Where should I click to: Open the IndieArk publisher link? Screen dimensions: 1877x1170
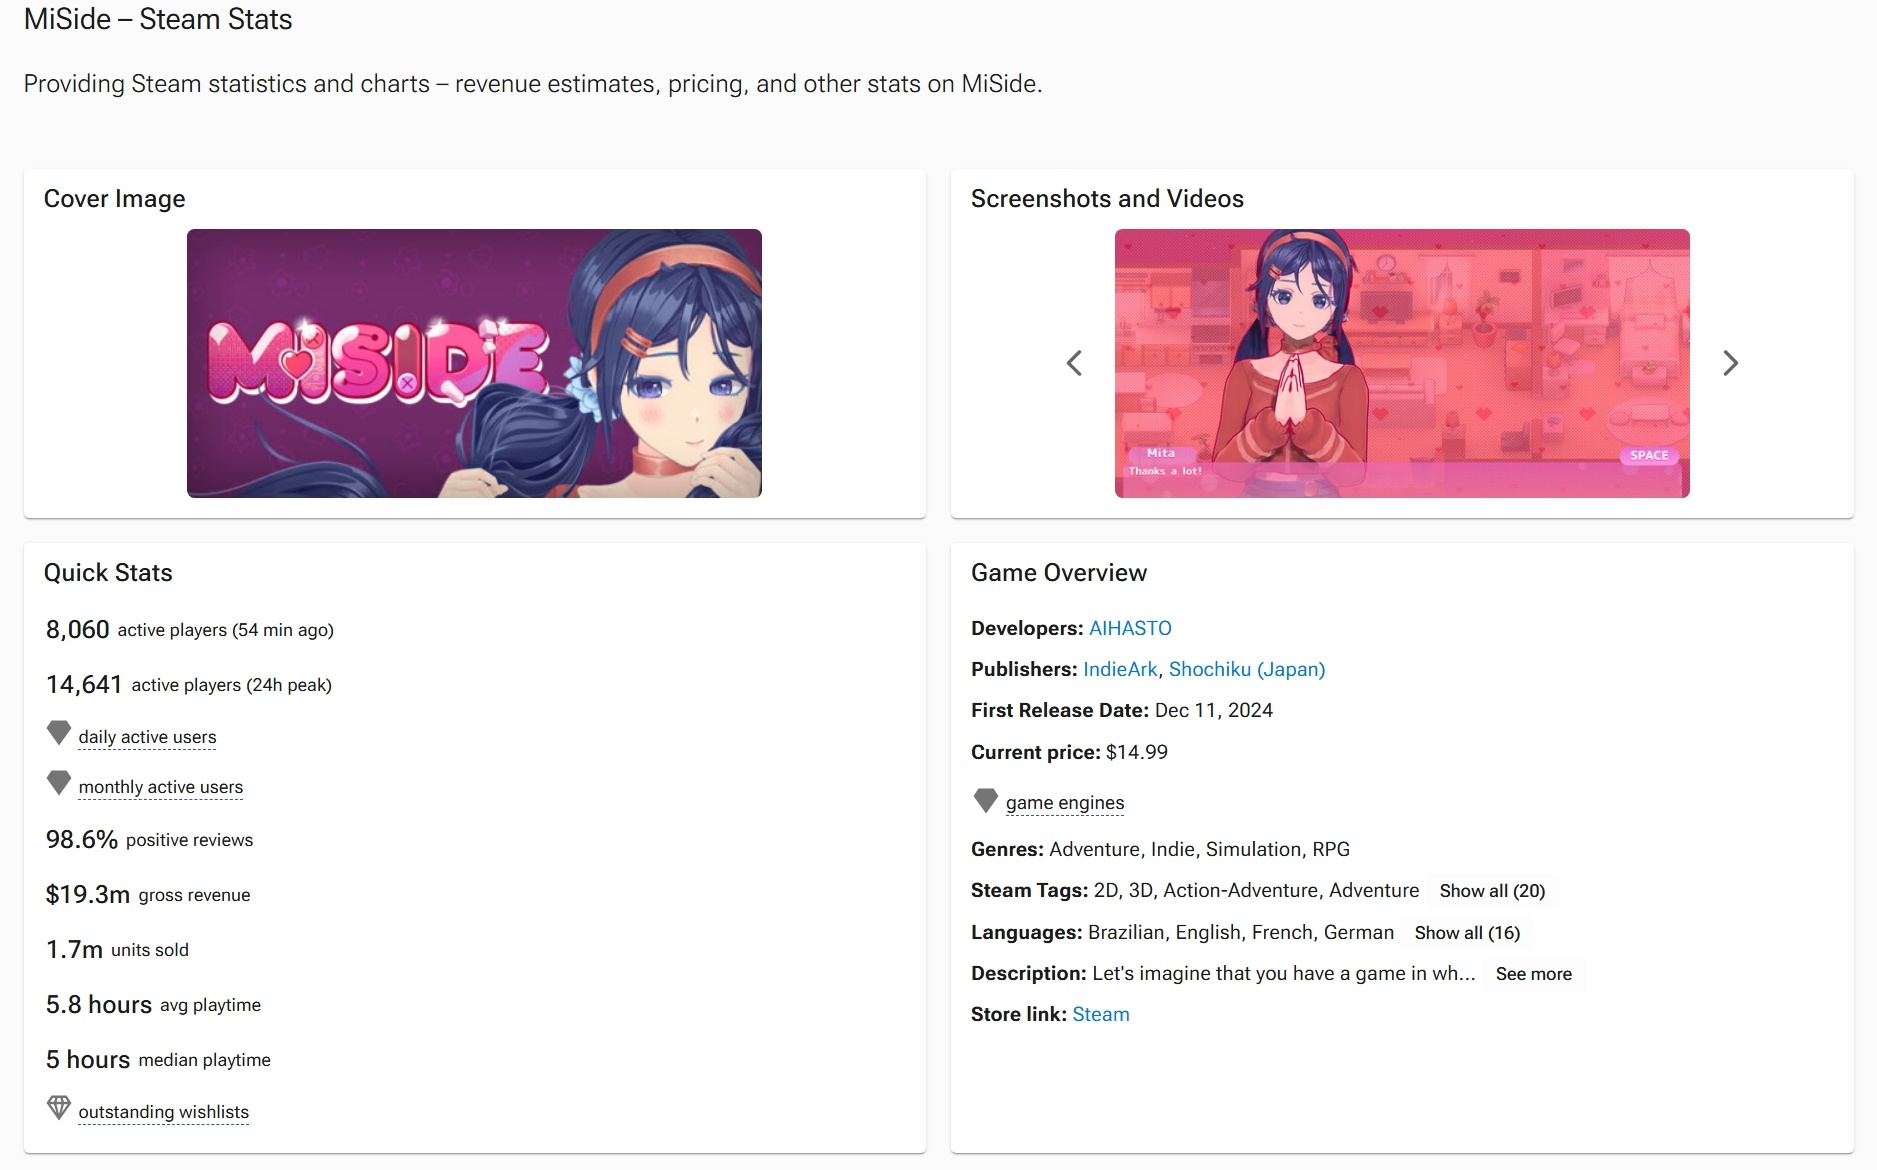click(1120, 669)
